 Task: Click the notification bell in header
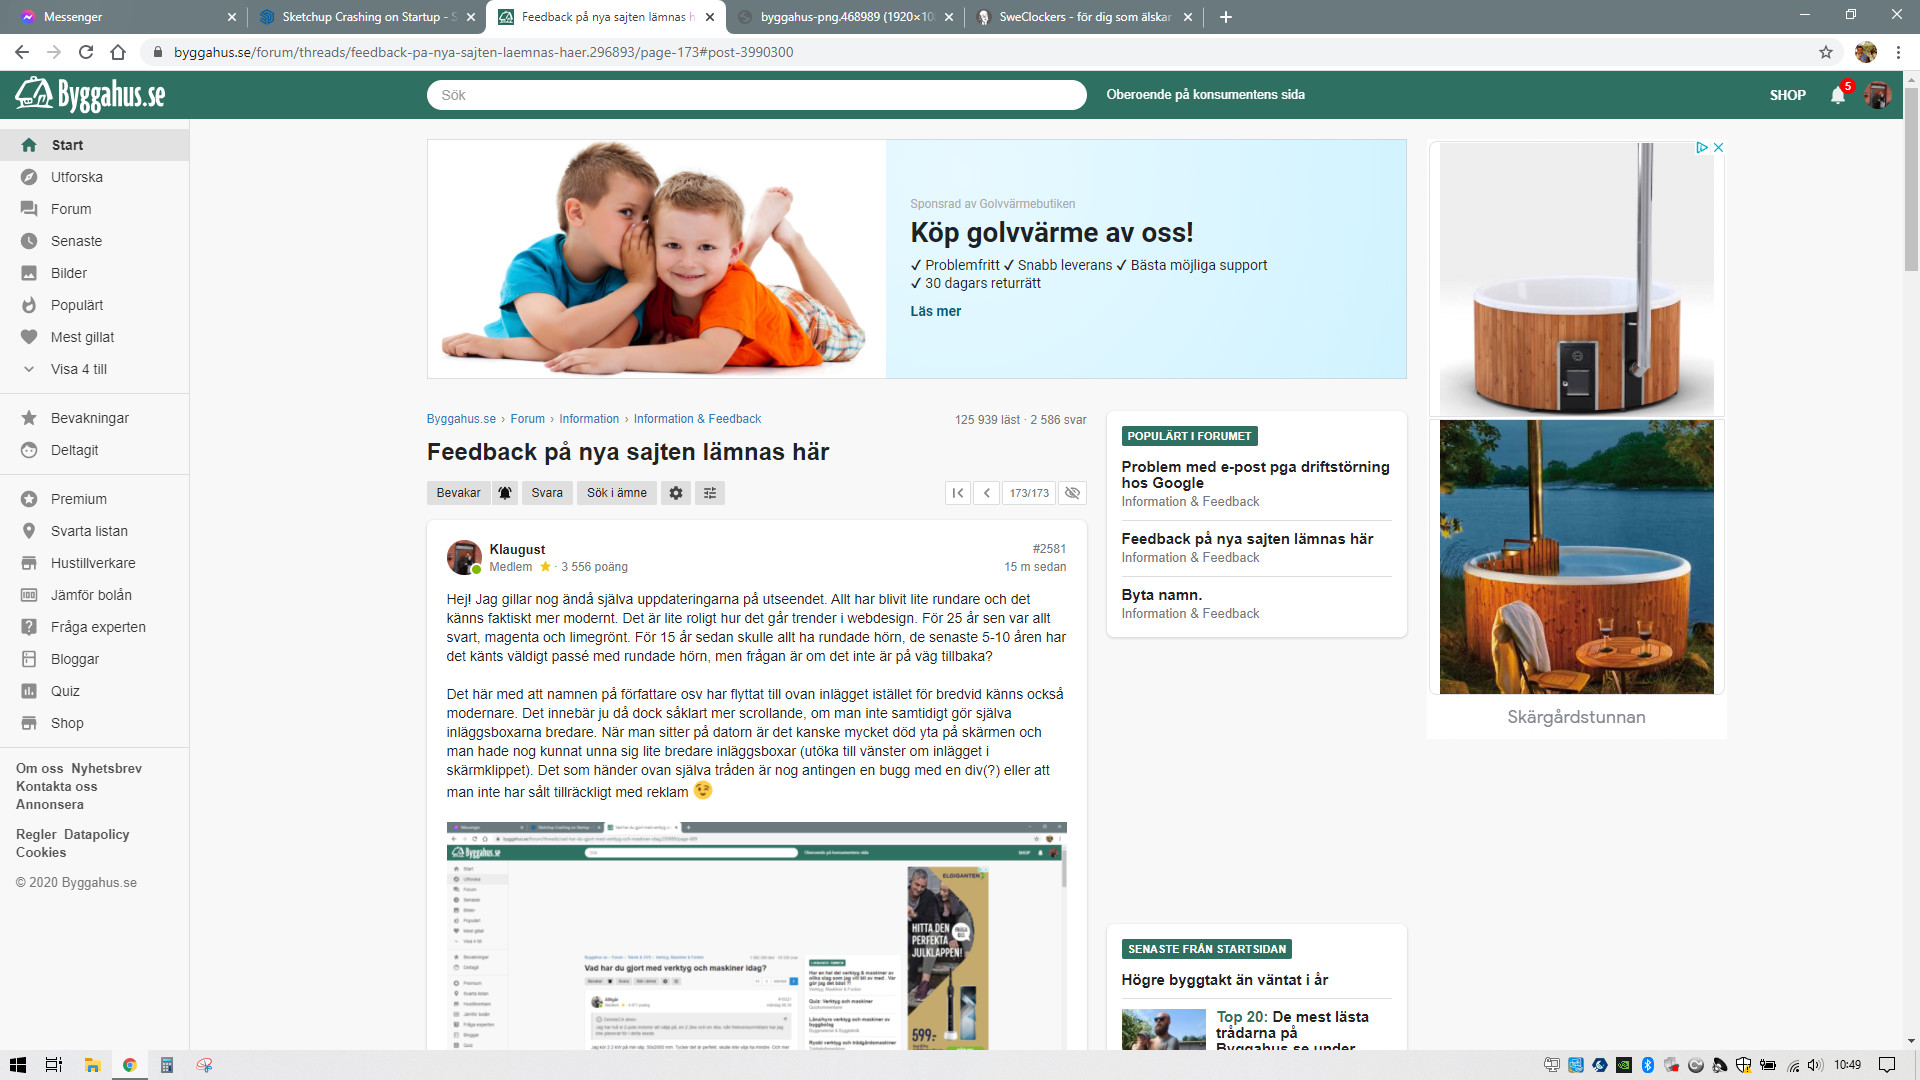tap(1837, 95)
